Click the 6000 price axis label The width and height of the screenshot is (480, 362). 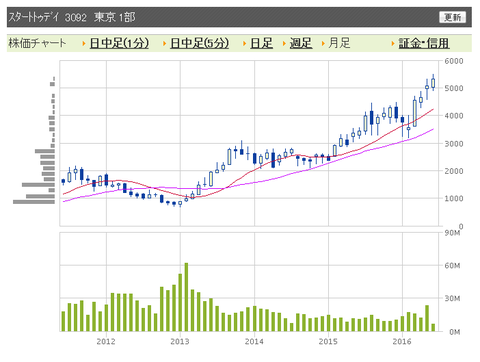point(454,61)
